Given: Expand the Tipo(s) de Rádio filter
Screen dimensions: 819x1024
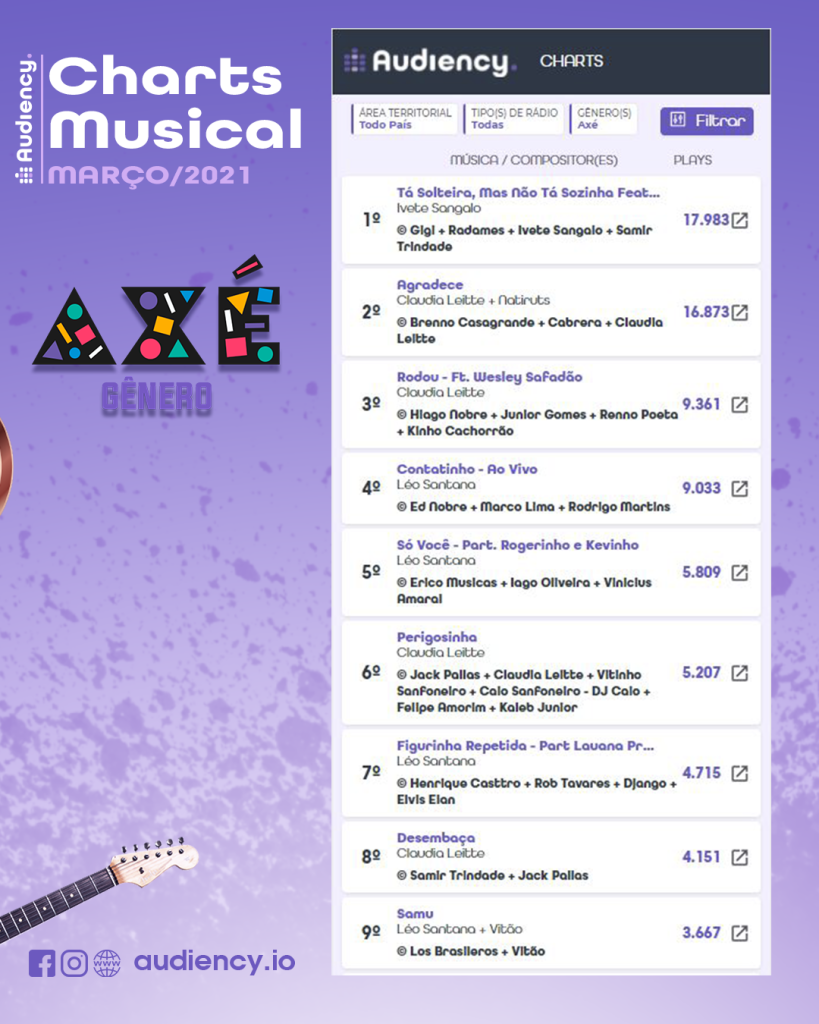Looking at the screenshot, I should pos(513,119).
